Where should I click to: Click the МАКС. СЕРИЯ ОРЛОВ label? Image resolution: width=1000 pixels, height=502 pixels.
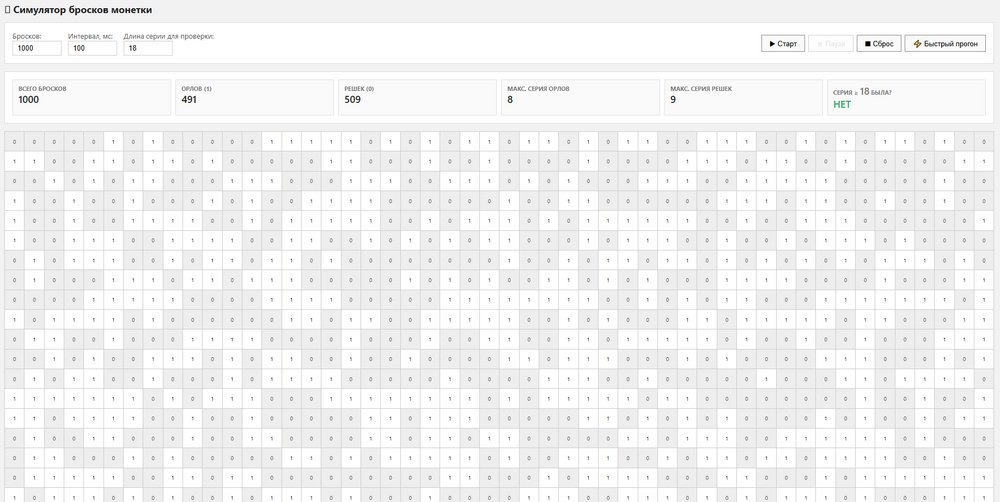click(x=538, y=89)
